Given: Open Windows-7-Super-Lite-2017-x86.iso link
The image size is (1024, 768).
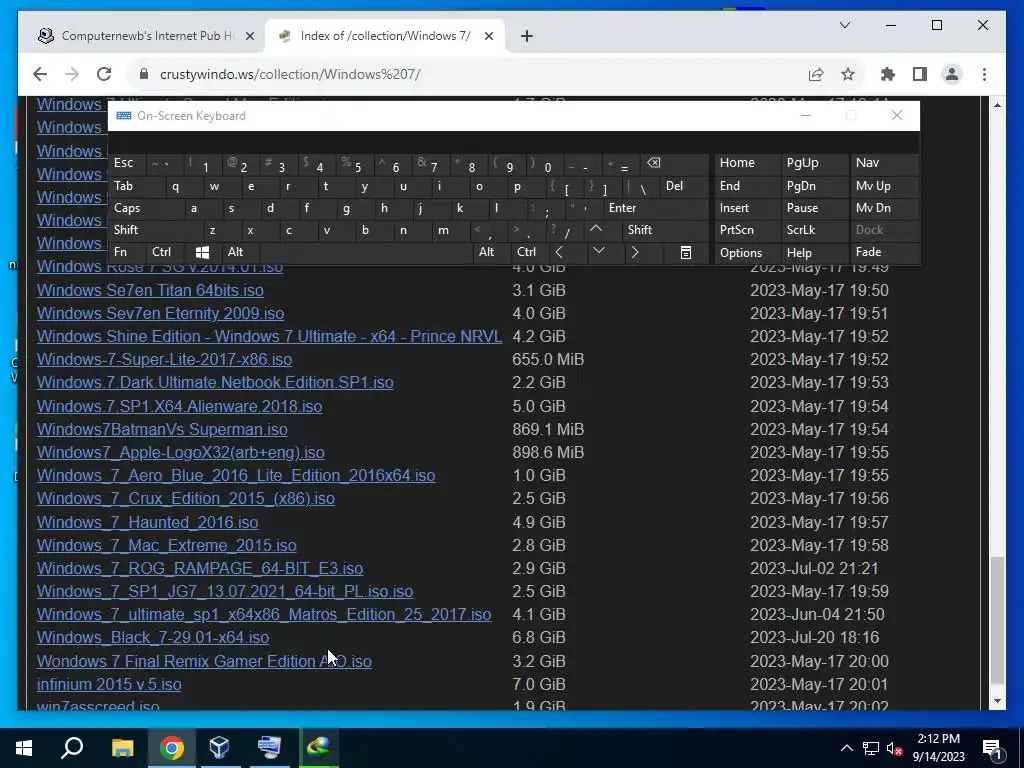Looking at the screenshot, I should [x=165, y=360].
